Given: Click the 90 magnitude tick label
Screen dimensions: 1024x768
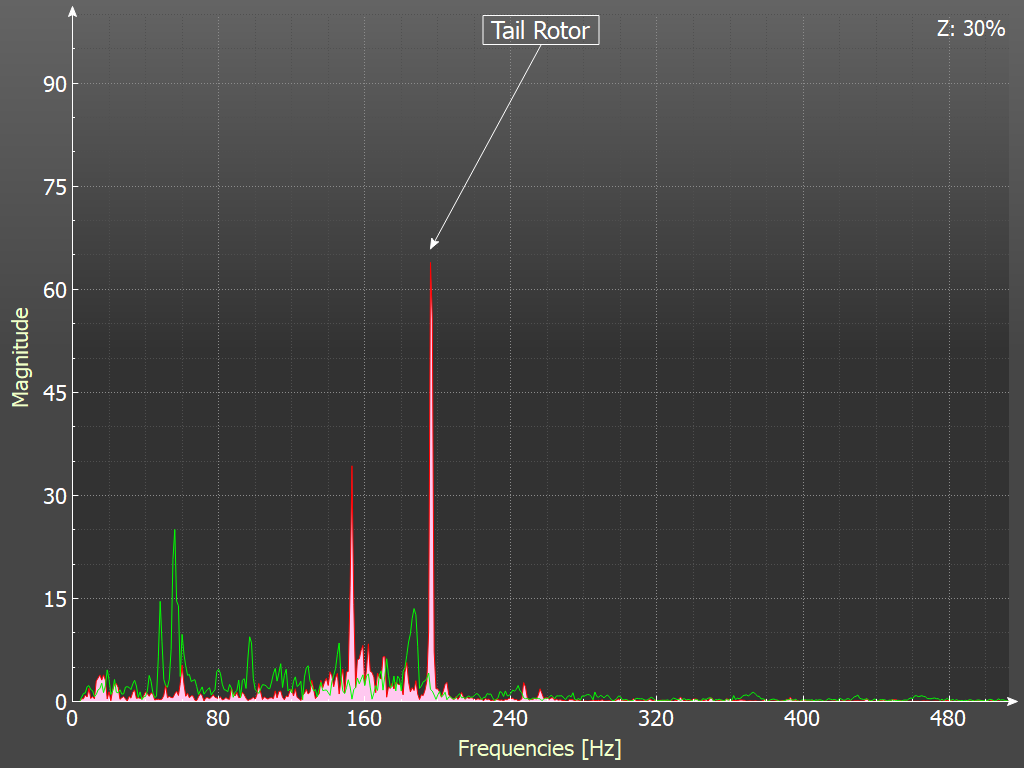Looking at the screenshot, I should (54, 84).
